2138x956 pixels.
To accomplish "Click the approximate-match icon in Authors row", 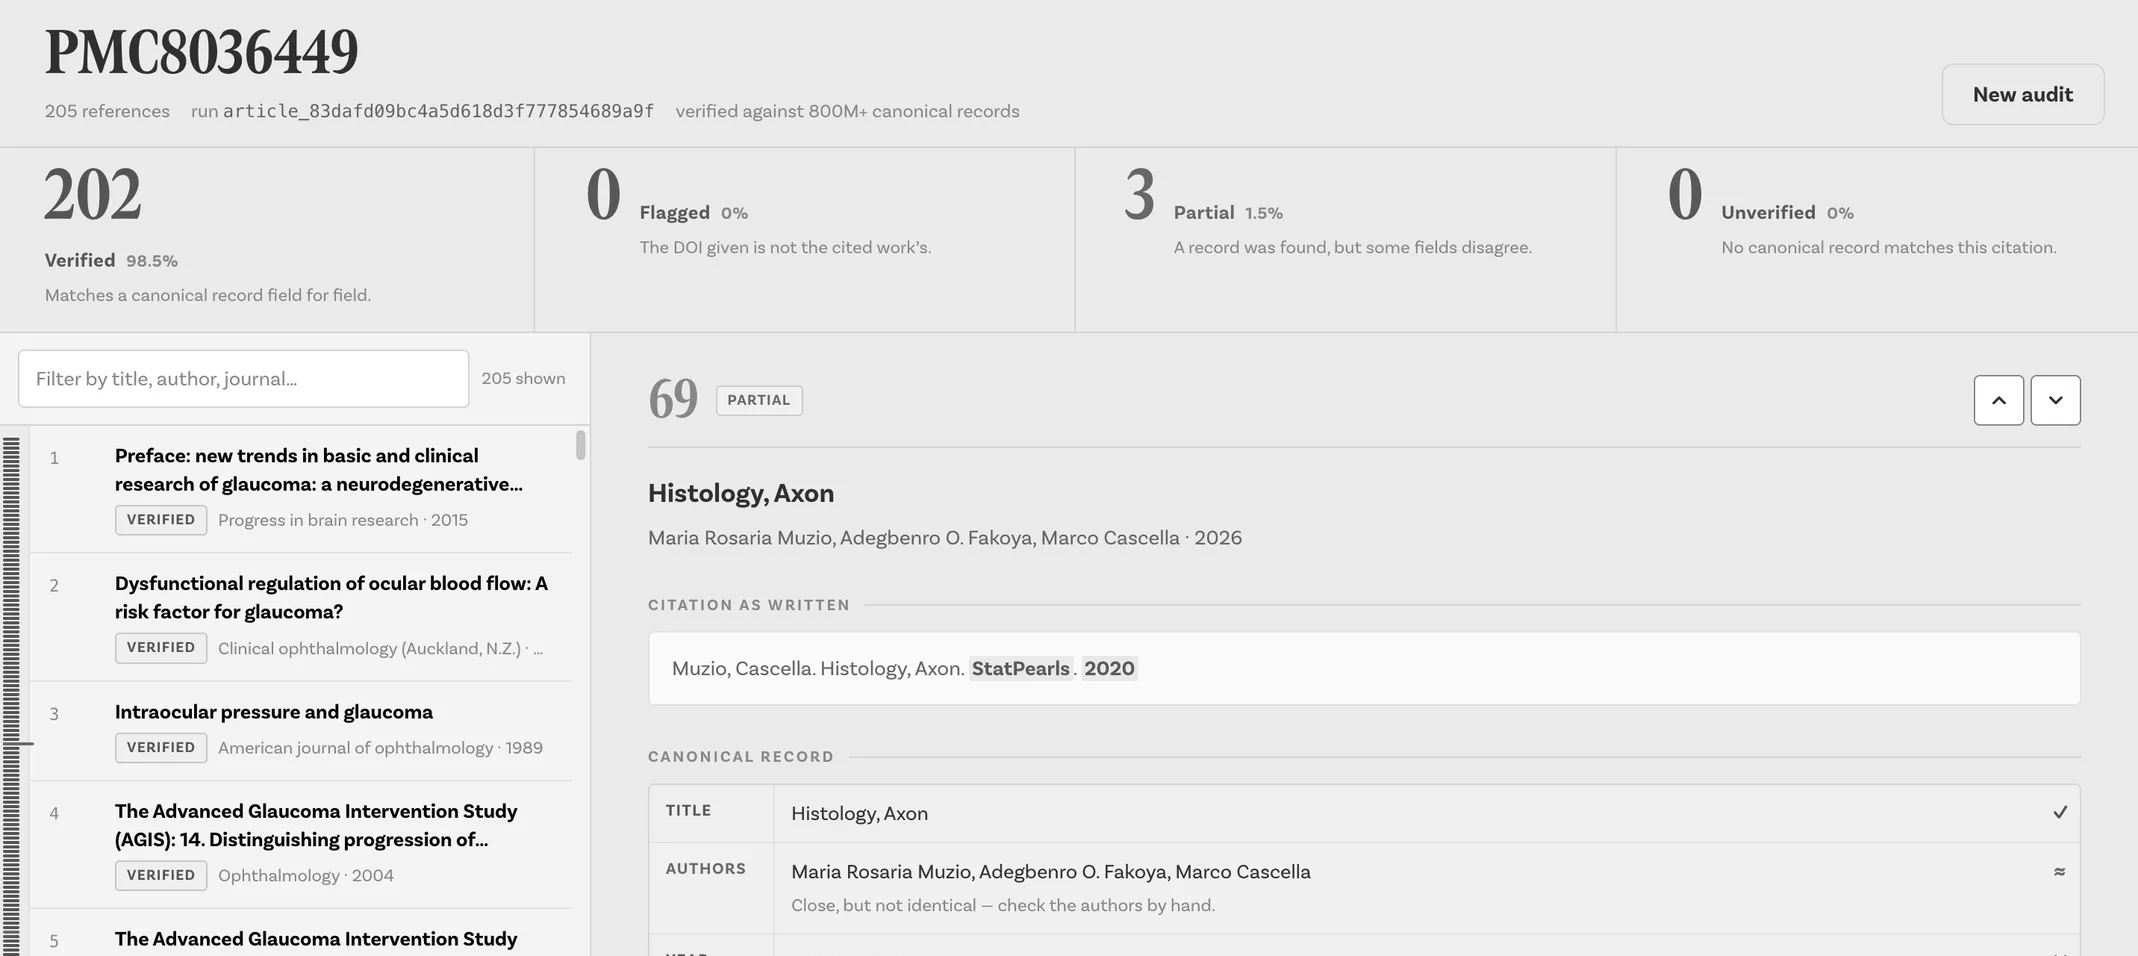I will pos(2059,872).
